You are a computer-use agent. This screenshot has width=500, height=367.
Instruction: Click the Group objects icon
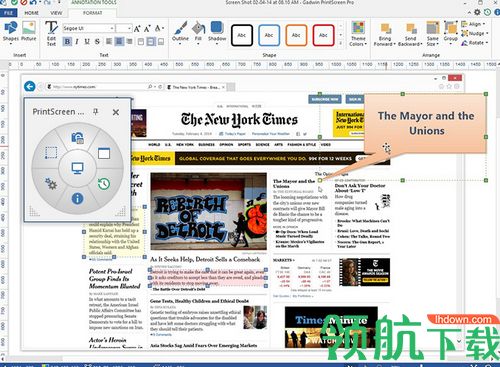(451, 32)
